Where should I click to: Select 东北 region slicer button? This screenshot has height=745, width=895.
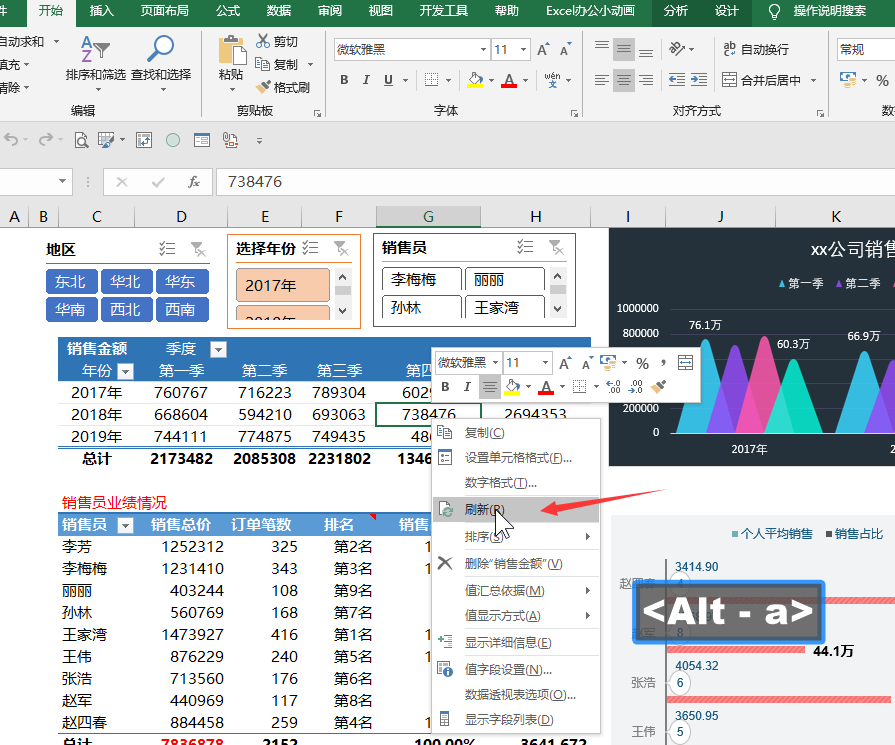71,281
